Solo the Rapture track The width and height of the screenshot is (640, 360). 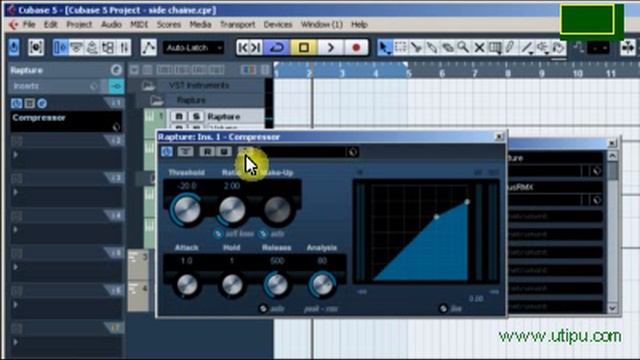point(196,117)
